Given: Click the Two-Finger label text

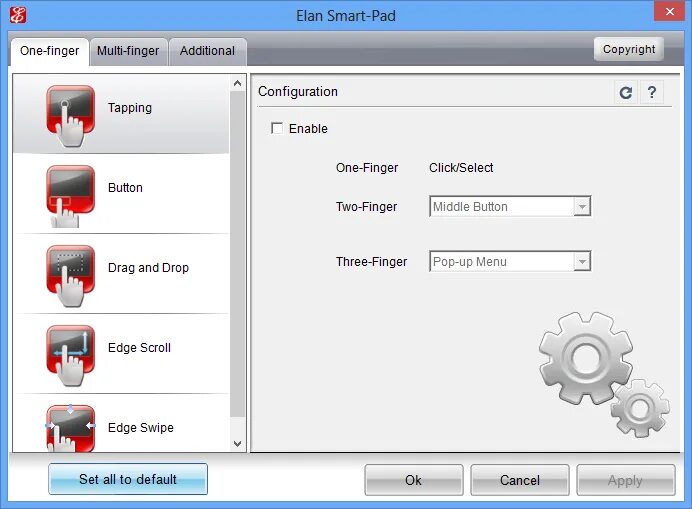Looking at the screenshot, I should [x=366, y=207].
